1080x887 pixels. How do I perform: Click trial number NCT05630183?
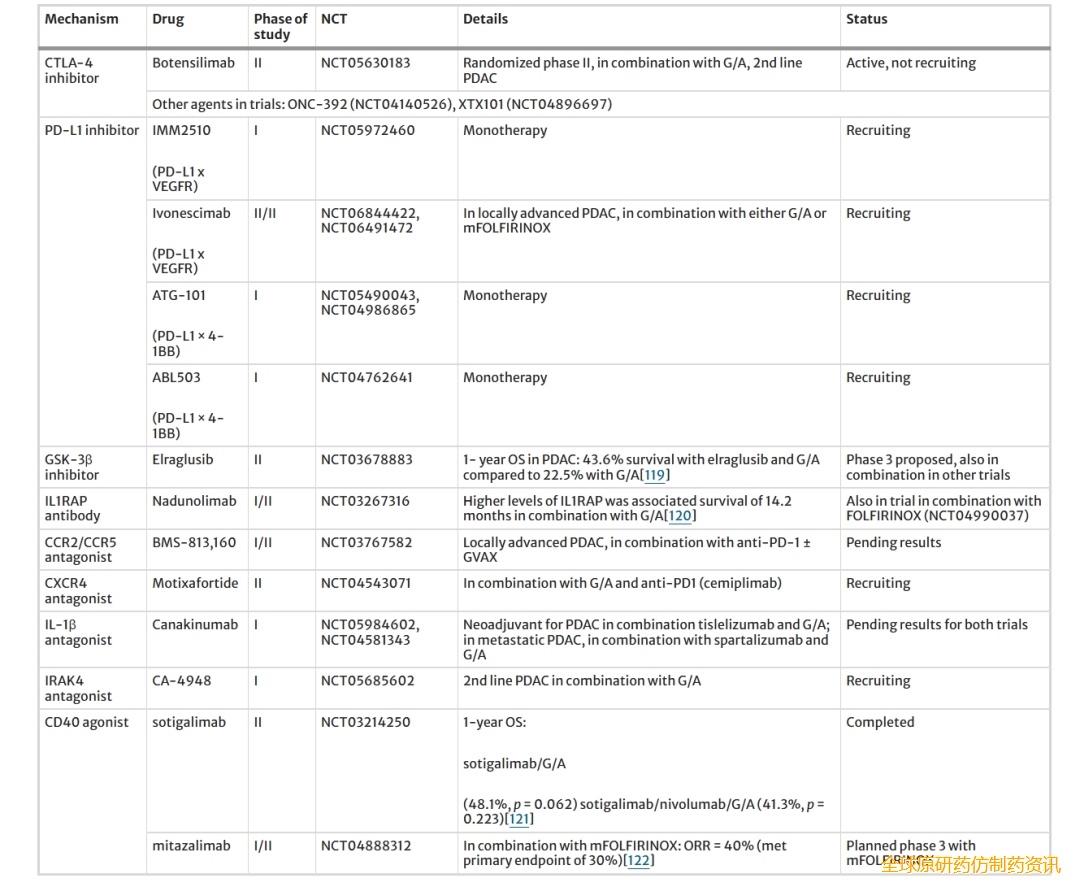tap(366, 63)
